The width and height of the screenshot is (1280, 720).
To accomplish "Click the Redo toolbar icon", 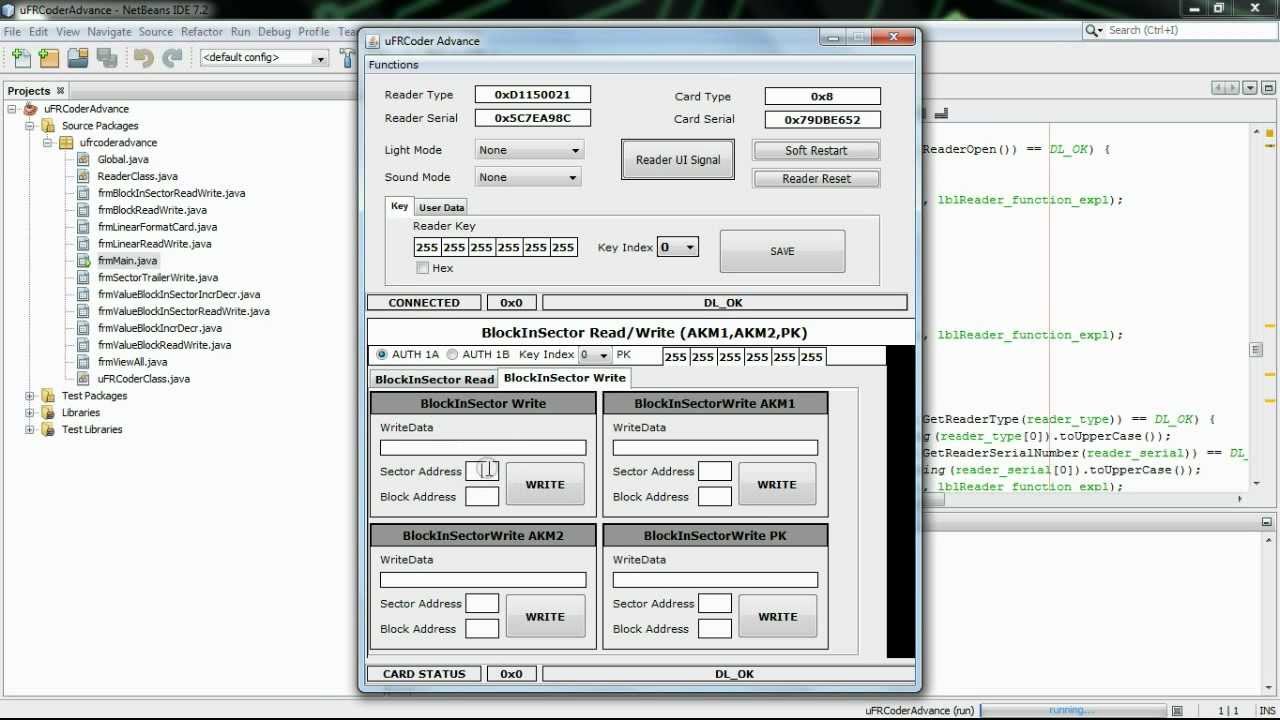I will point(172,58).
